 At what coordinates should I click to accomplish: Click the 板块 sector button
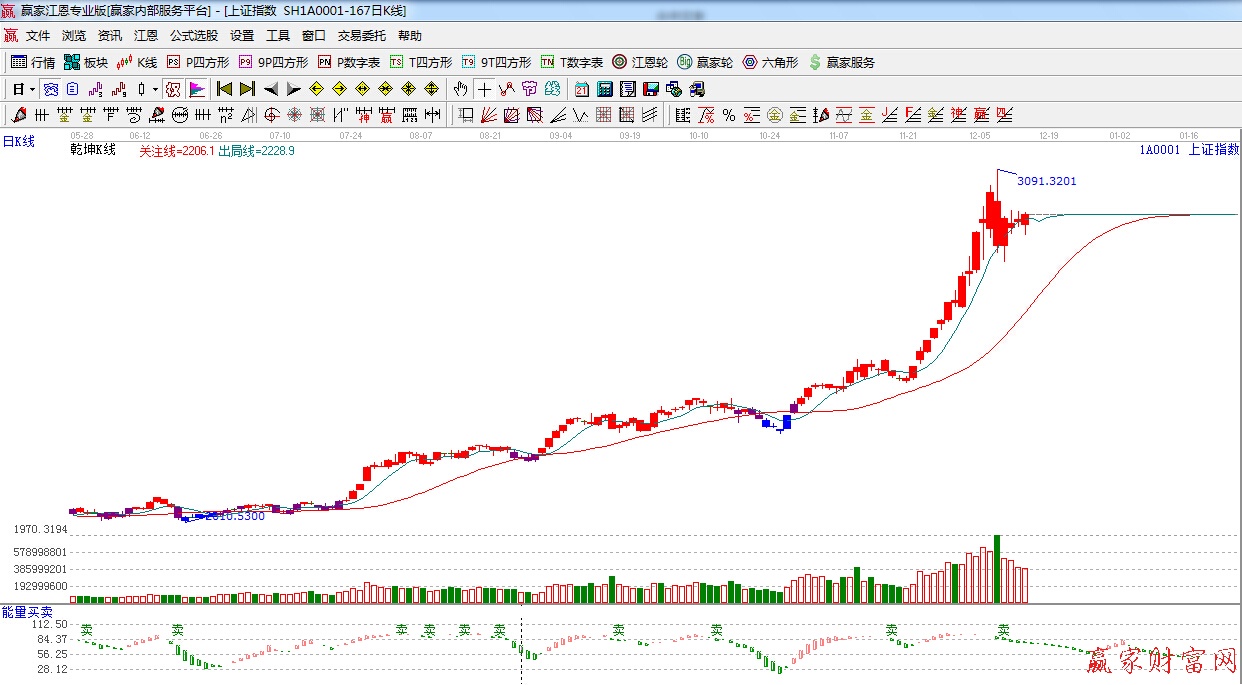(x=86, y=62)
